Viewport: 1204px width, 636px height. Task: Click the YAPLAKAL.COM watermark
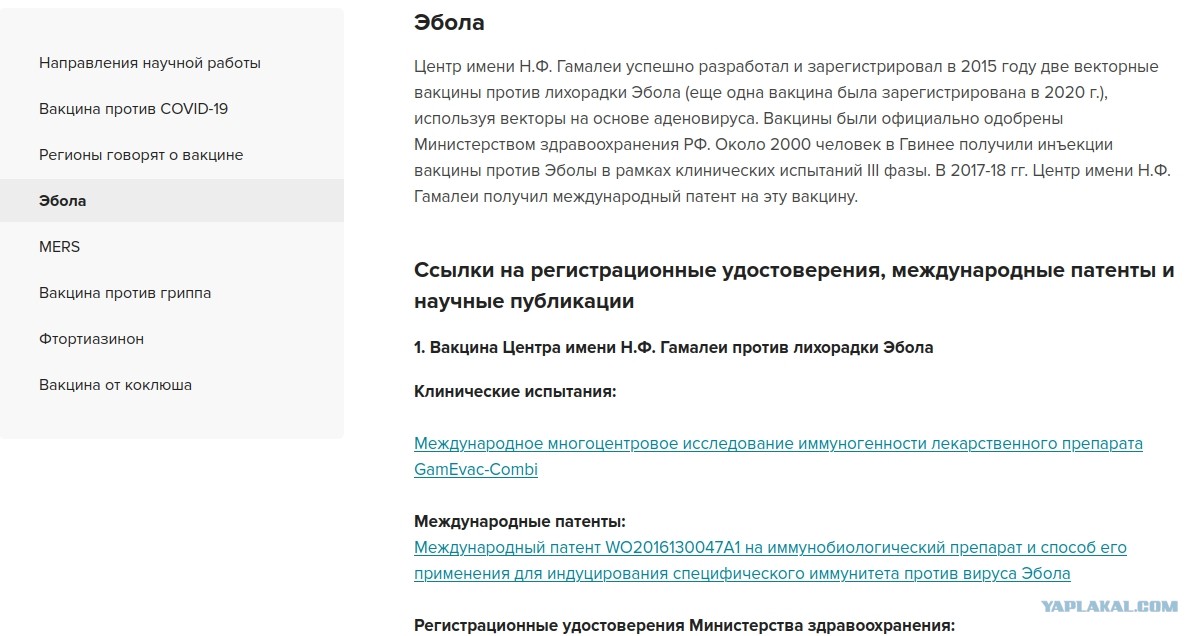pos(1109,606)
